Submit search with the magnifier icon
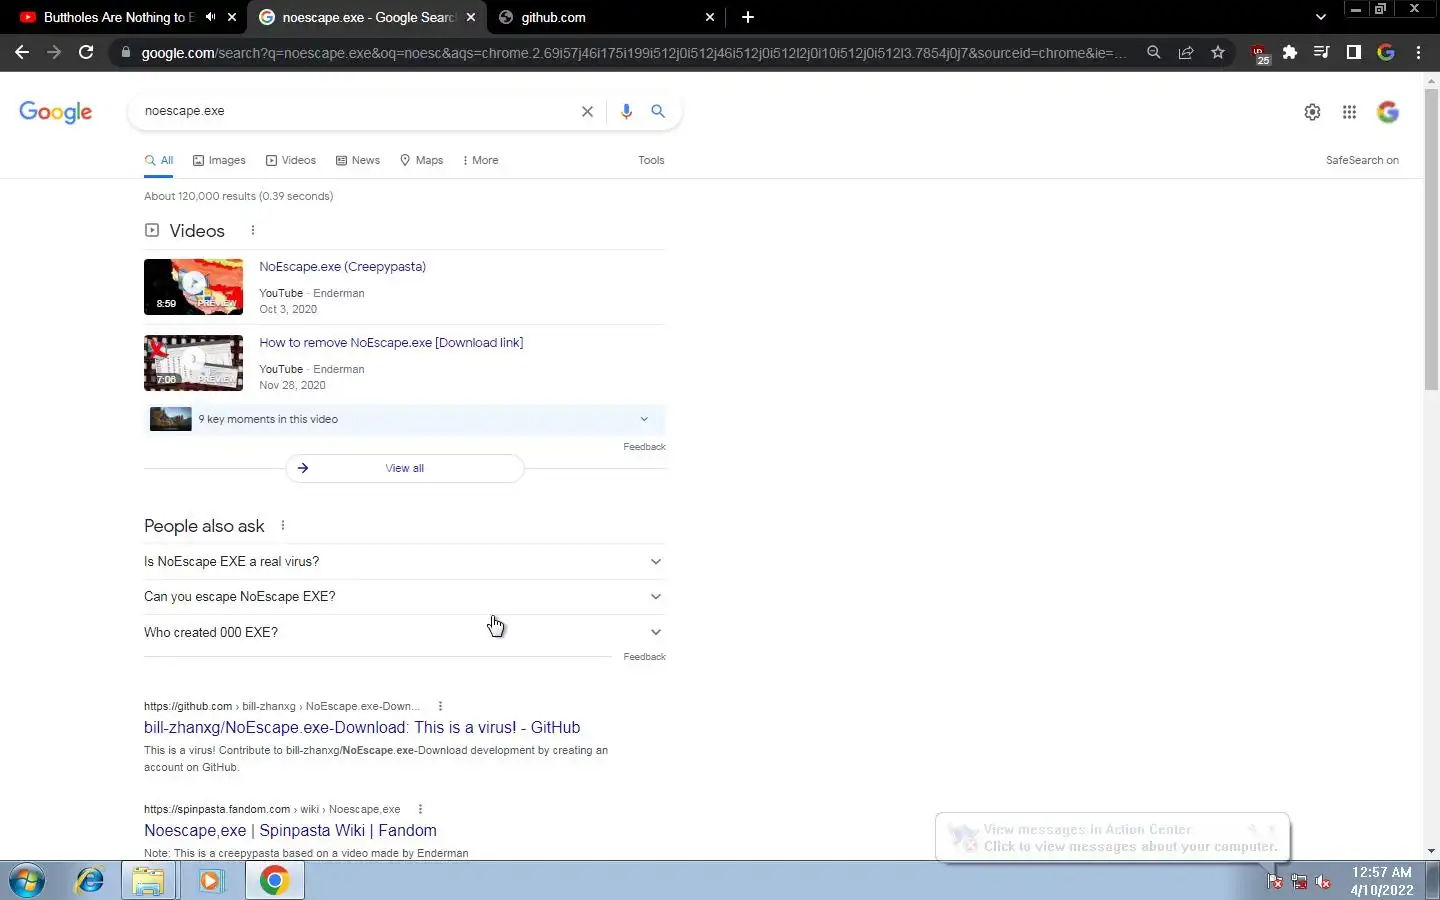The width and height of the screenshot is (1440, 900). pos(658,111)
